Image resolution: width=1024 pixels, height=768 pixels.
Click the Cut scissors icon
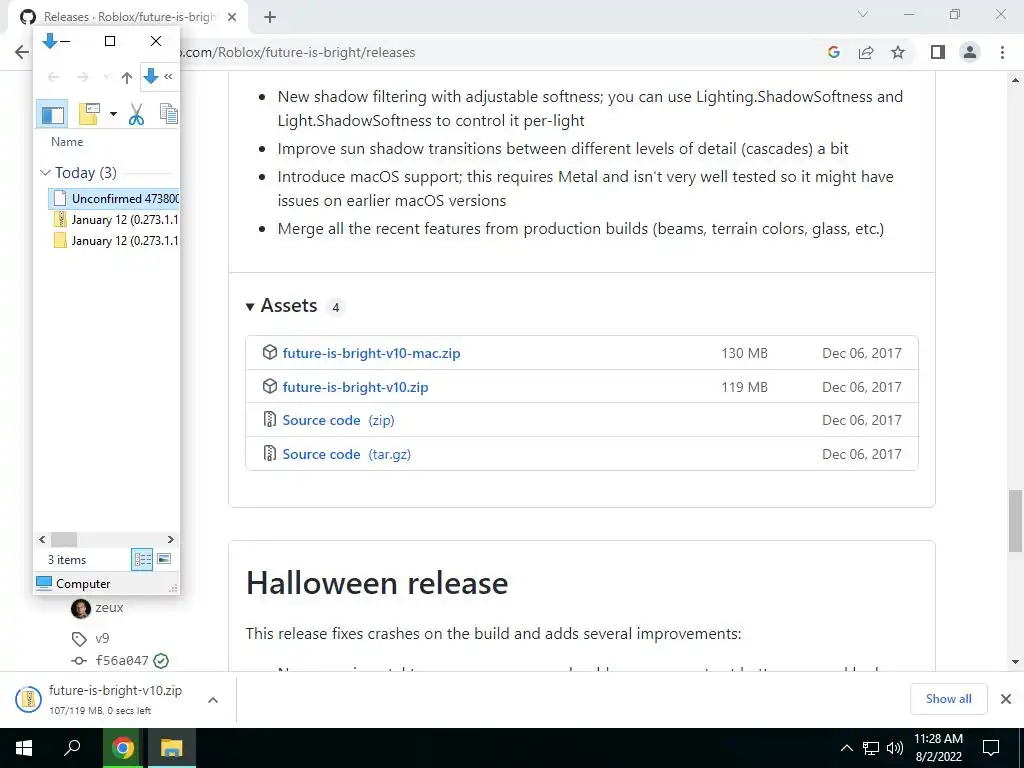(136, 114)
